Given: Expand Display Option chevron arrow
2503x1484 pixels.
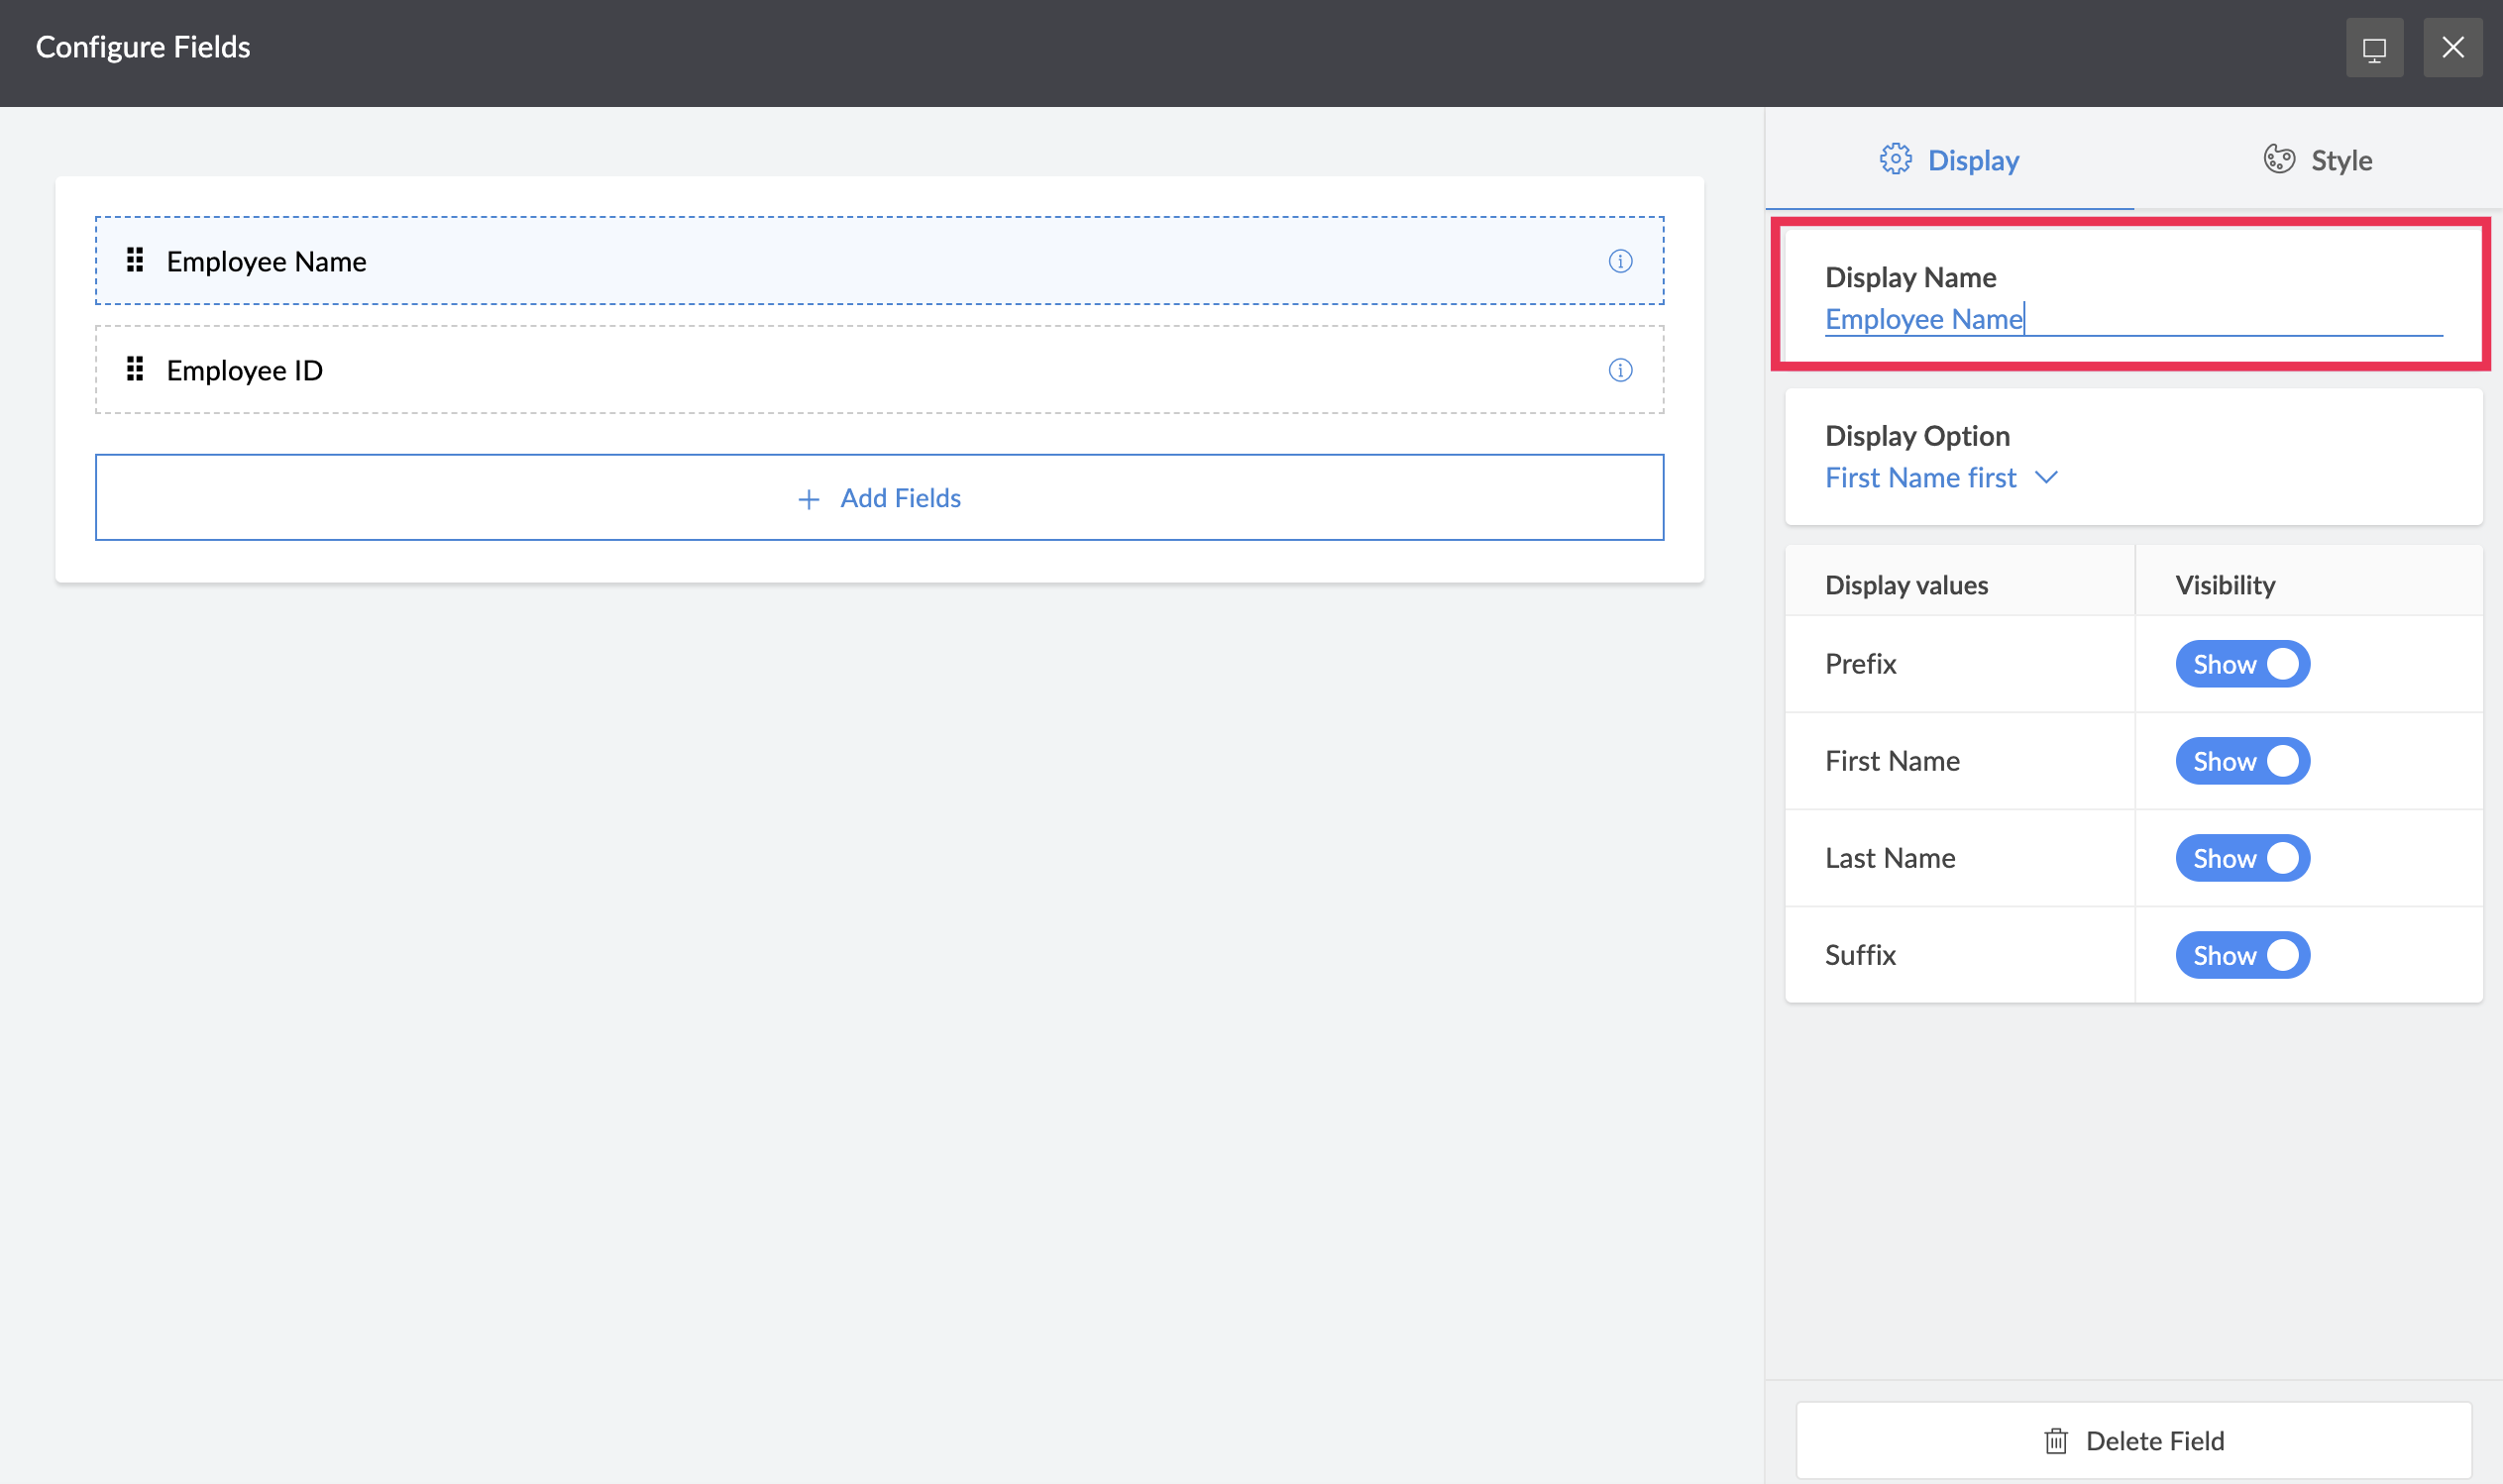Looking at the screenshot, I should pyautogui.click(x=2047, y=478).
